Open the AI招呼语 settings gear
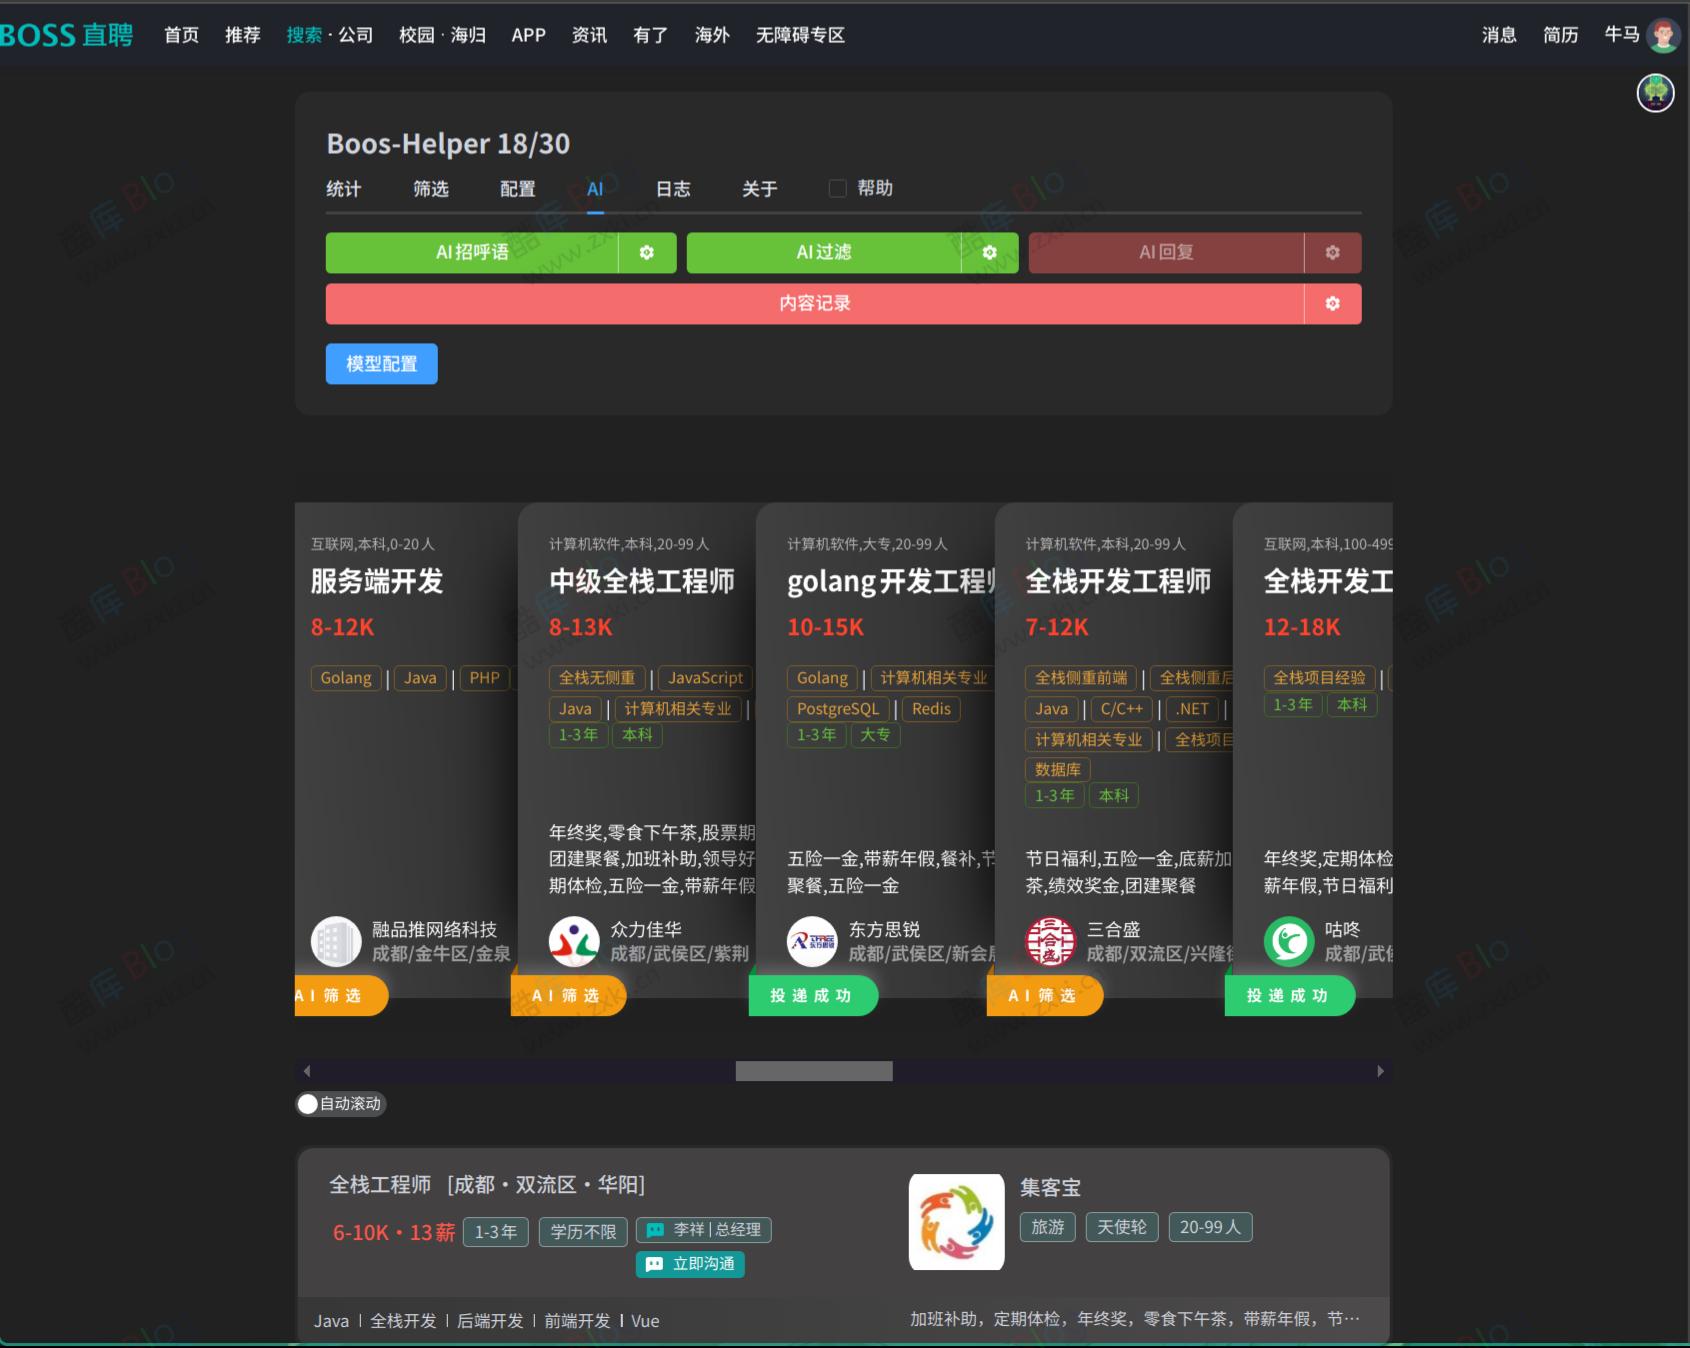The height and width of the screenshot is (1348, 1690). pyautogui.click(x=645, y=253)
